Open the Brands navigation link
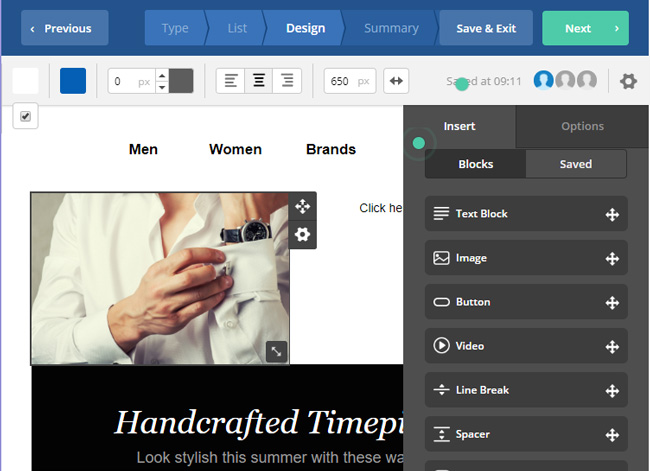Viewport: 650px width, 471px height. tap(331, 149)
